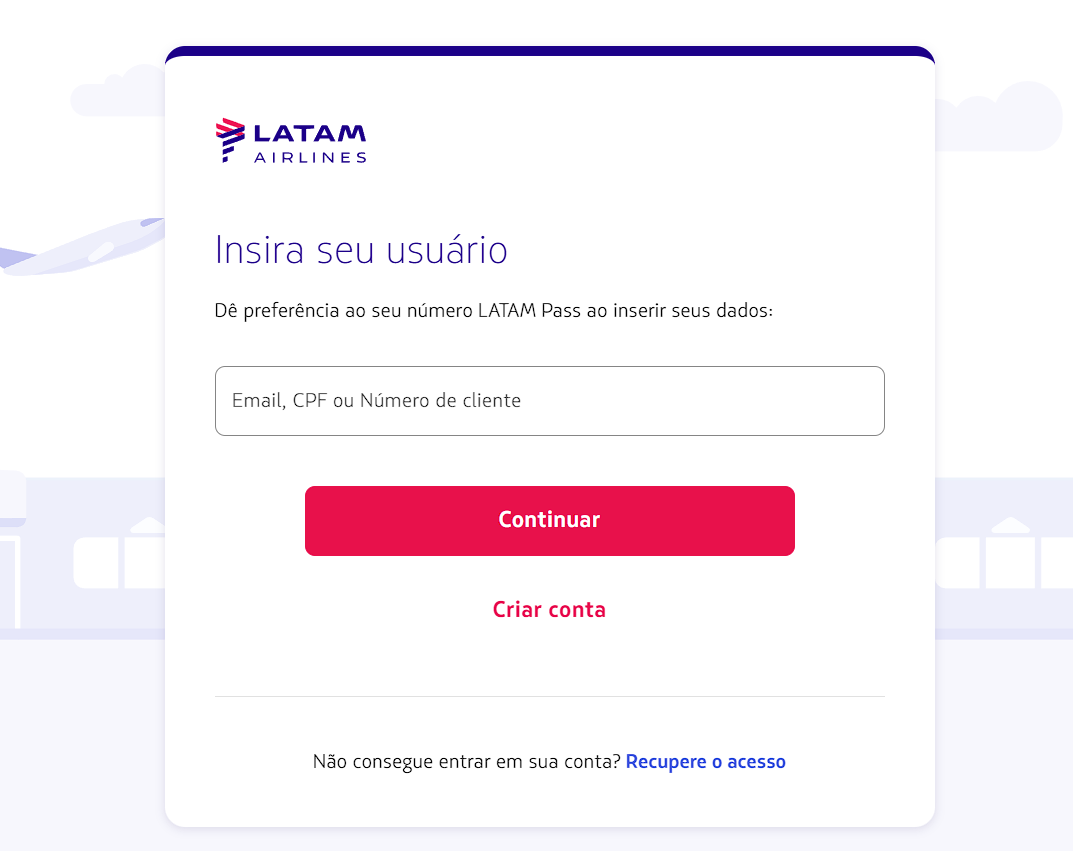Open the Criar conta link
This screenshot has height=851, width=1073.
[549, 610]
